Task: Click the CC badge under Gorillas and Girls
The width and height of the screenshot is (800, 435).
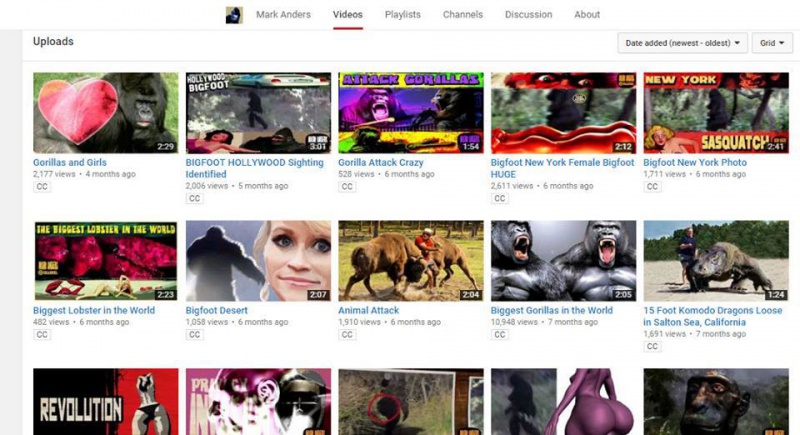Action: (x=42, y=186)
